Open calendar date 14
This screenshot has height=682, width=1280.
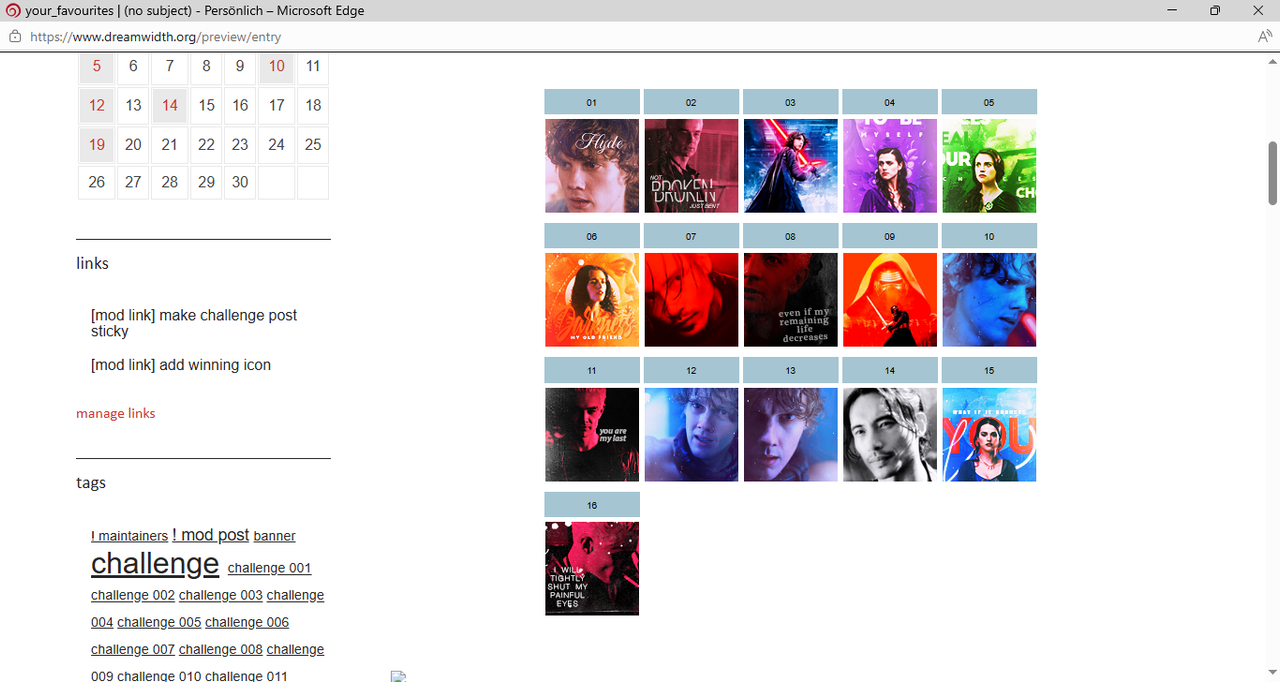(x=169, y=105)
